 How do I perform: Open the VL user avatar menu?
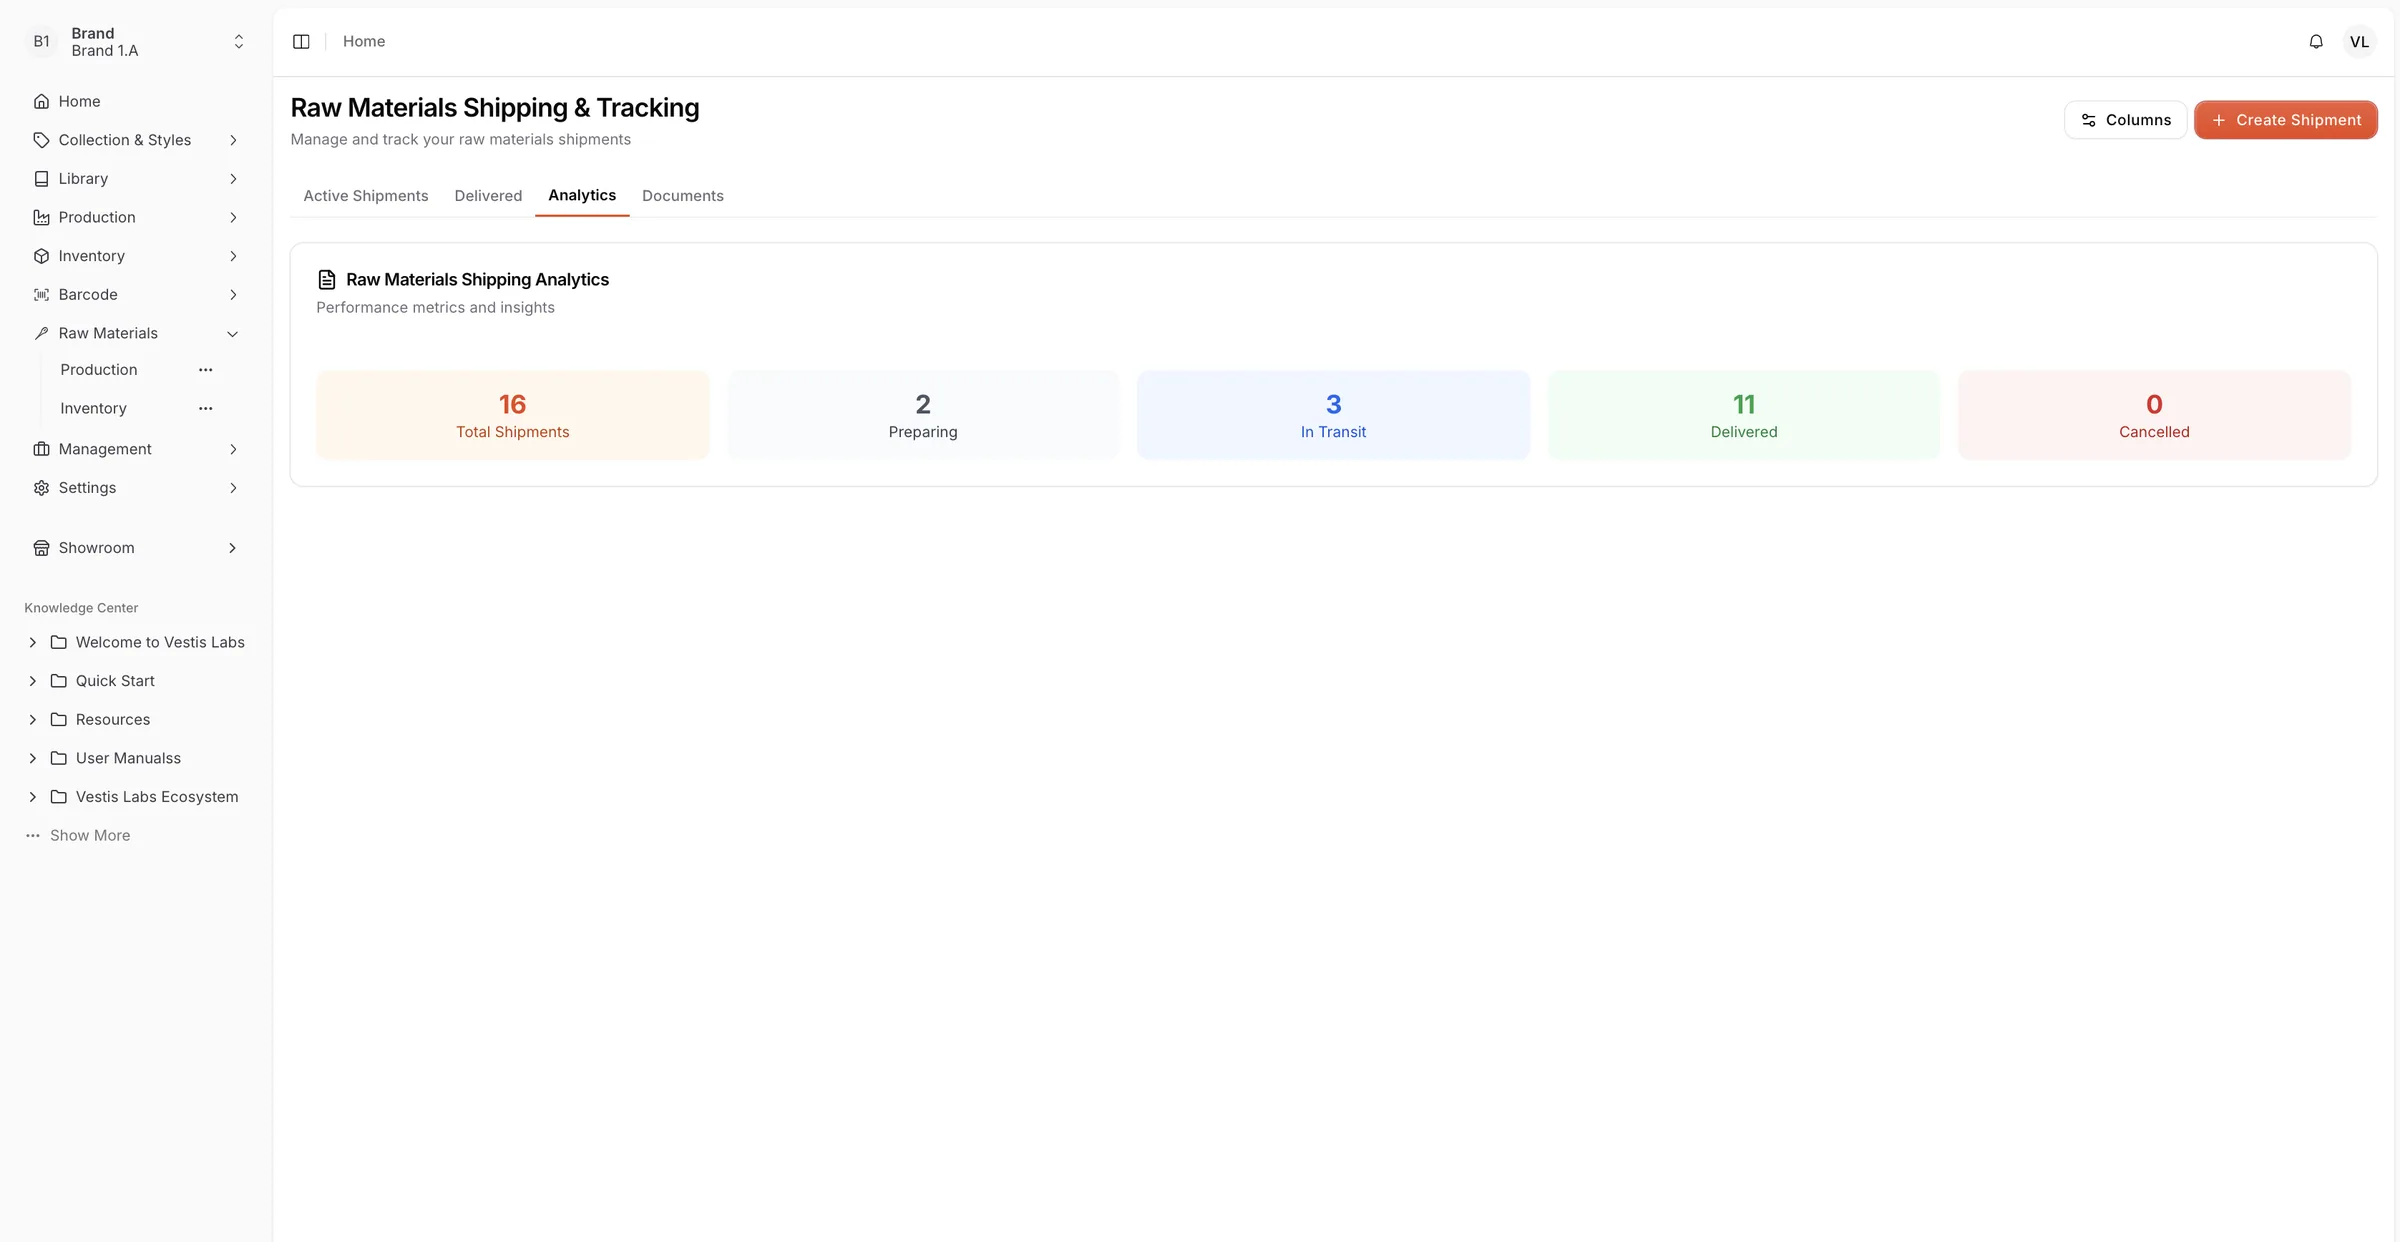pyautogui.click(x=2359, y=41)
